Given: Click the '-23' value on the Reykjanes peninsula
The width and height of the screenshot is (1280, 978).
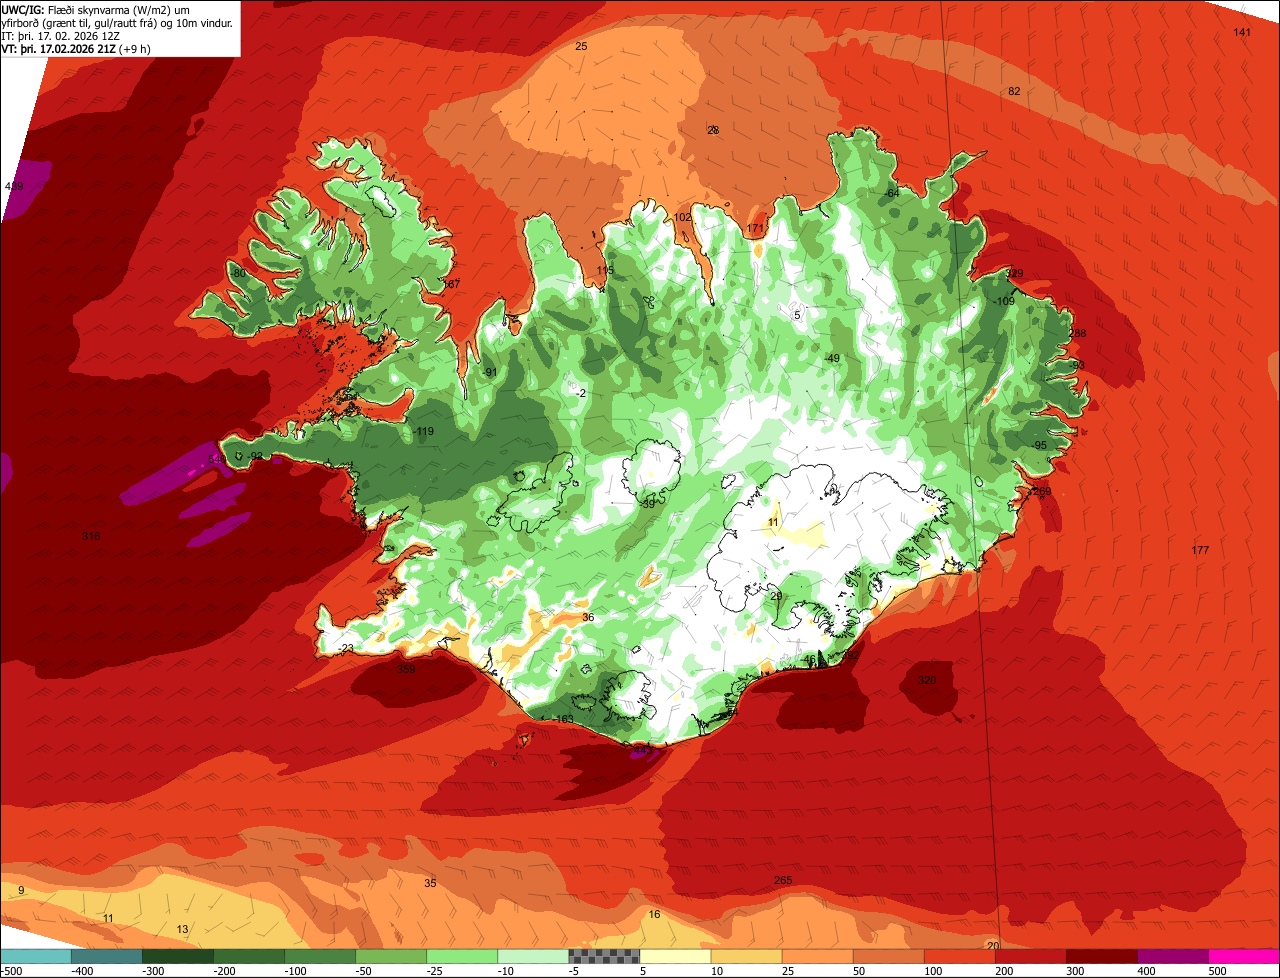Looking at the screenshot, I should [x=347, y=649].
